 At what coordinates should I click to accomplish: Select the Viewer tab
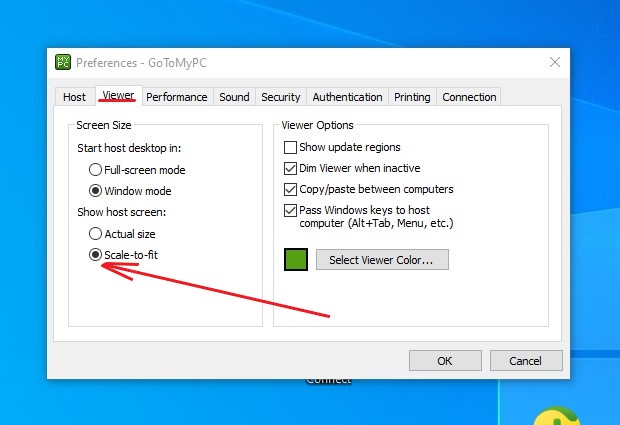[x=118, y=95]
